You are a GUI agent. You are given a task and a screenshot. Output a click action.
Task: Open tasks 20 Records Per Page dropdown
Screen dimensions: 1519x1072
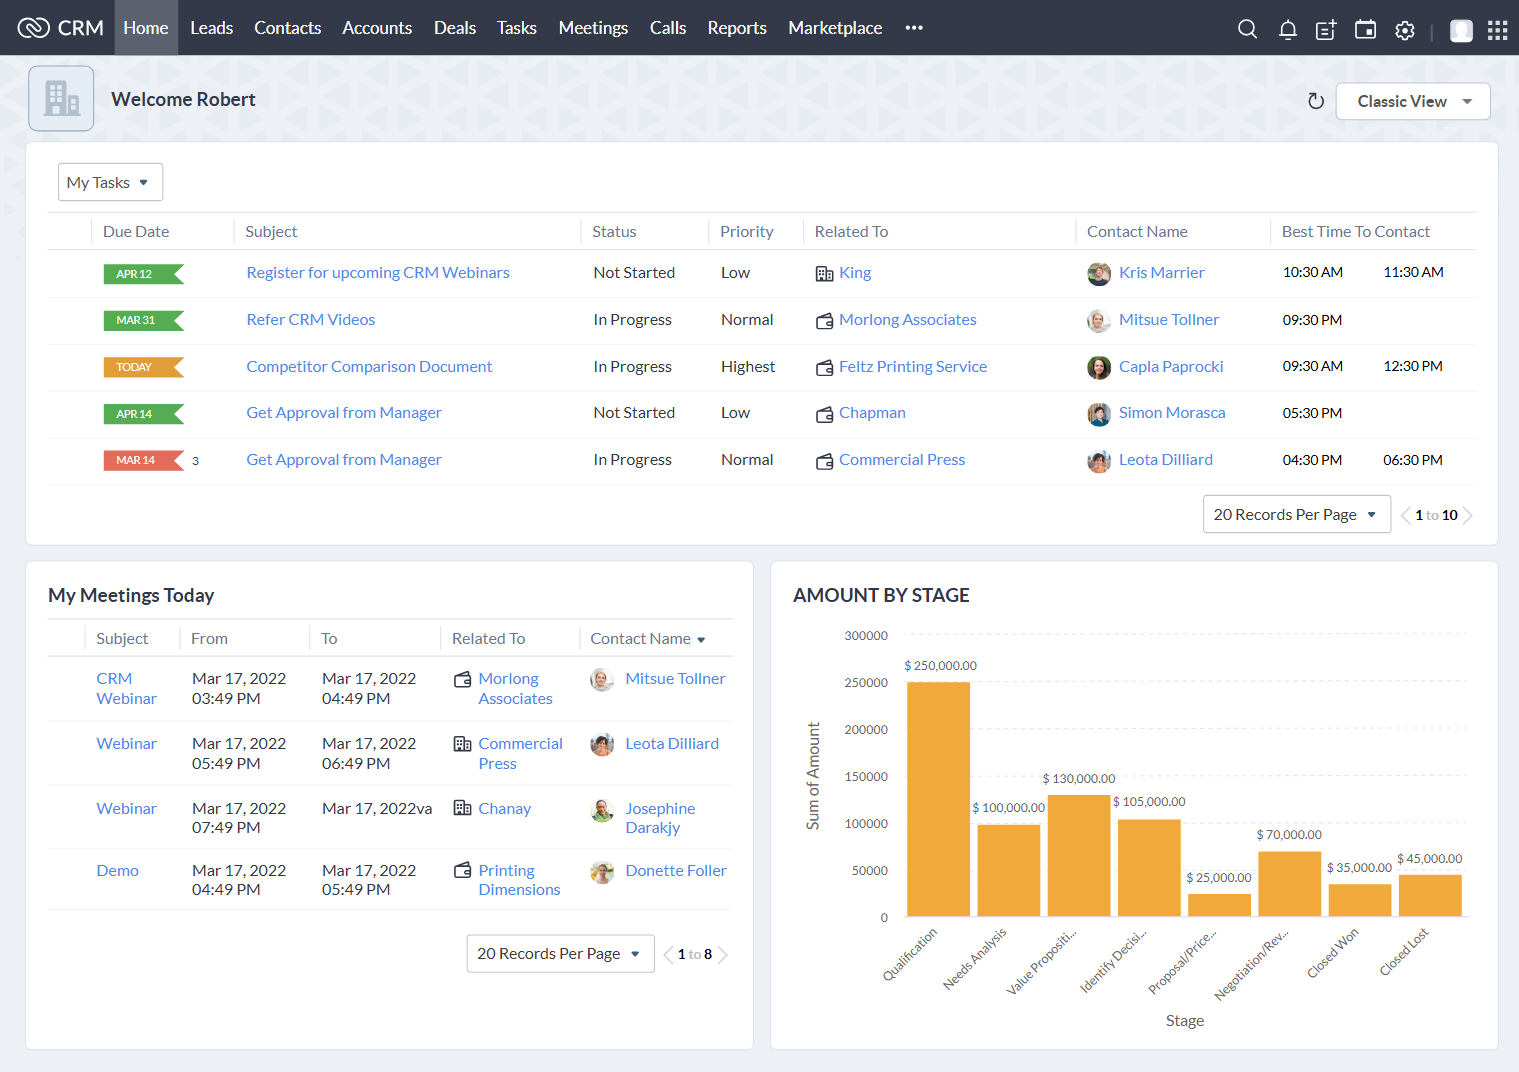(1296, 514)
